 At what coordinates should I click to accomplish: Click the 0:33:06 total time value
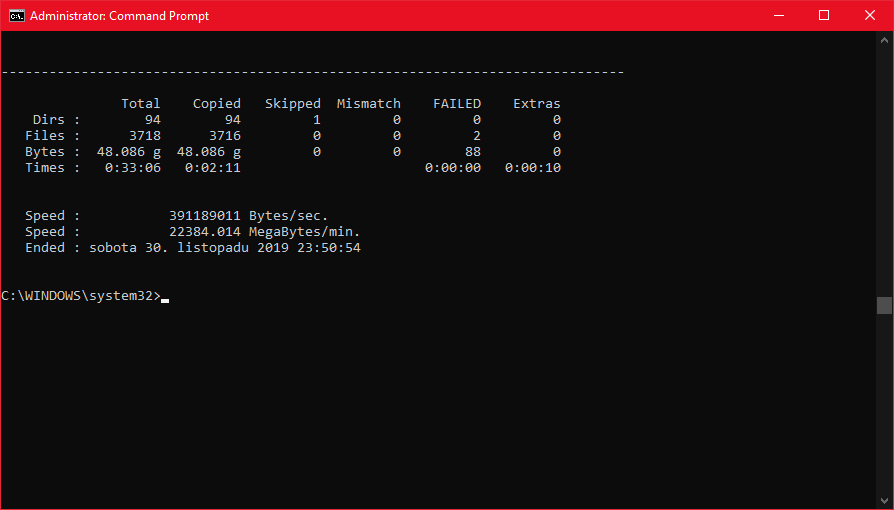(133, 168)
